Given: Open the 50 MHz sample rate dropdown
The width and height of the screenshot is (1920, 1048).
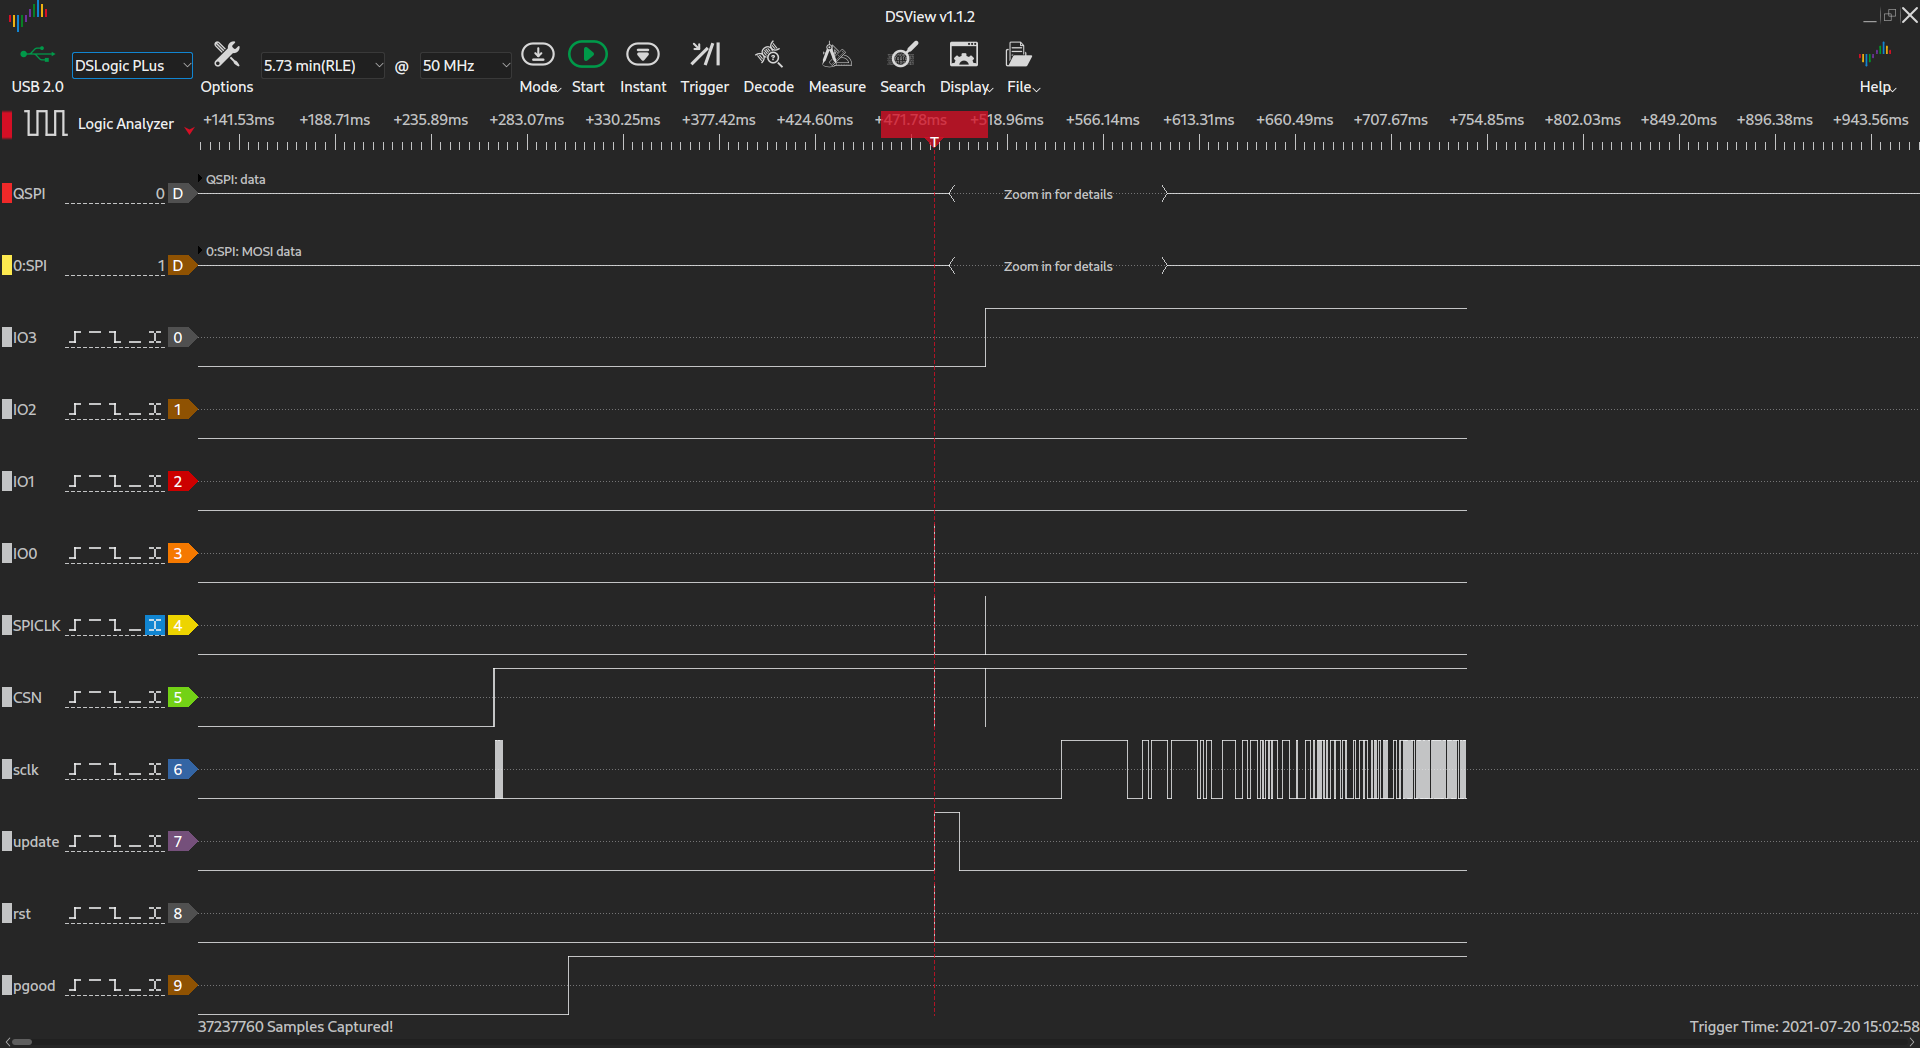Looking at the screenshot, I should (465, 65).
